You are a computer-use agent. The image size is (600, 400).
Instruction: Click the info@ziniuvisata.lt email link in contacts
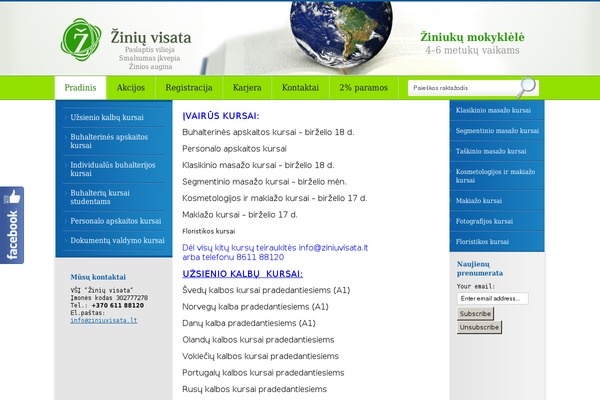(x=104, y=320)
